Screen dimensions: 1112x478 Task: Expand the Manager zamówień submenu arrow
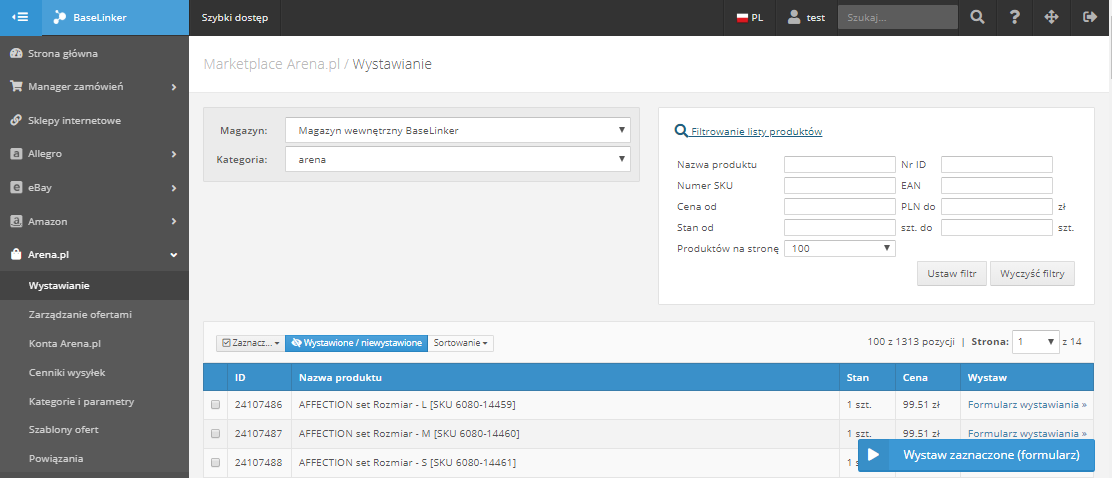coord(174,87)
